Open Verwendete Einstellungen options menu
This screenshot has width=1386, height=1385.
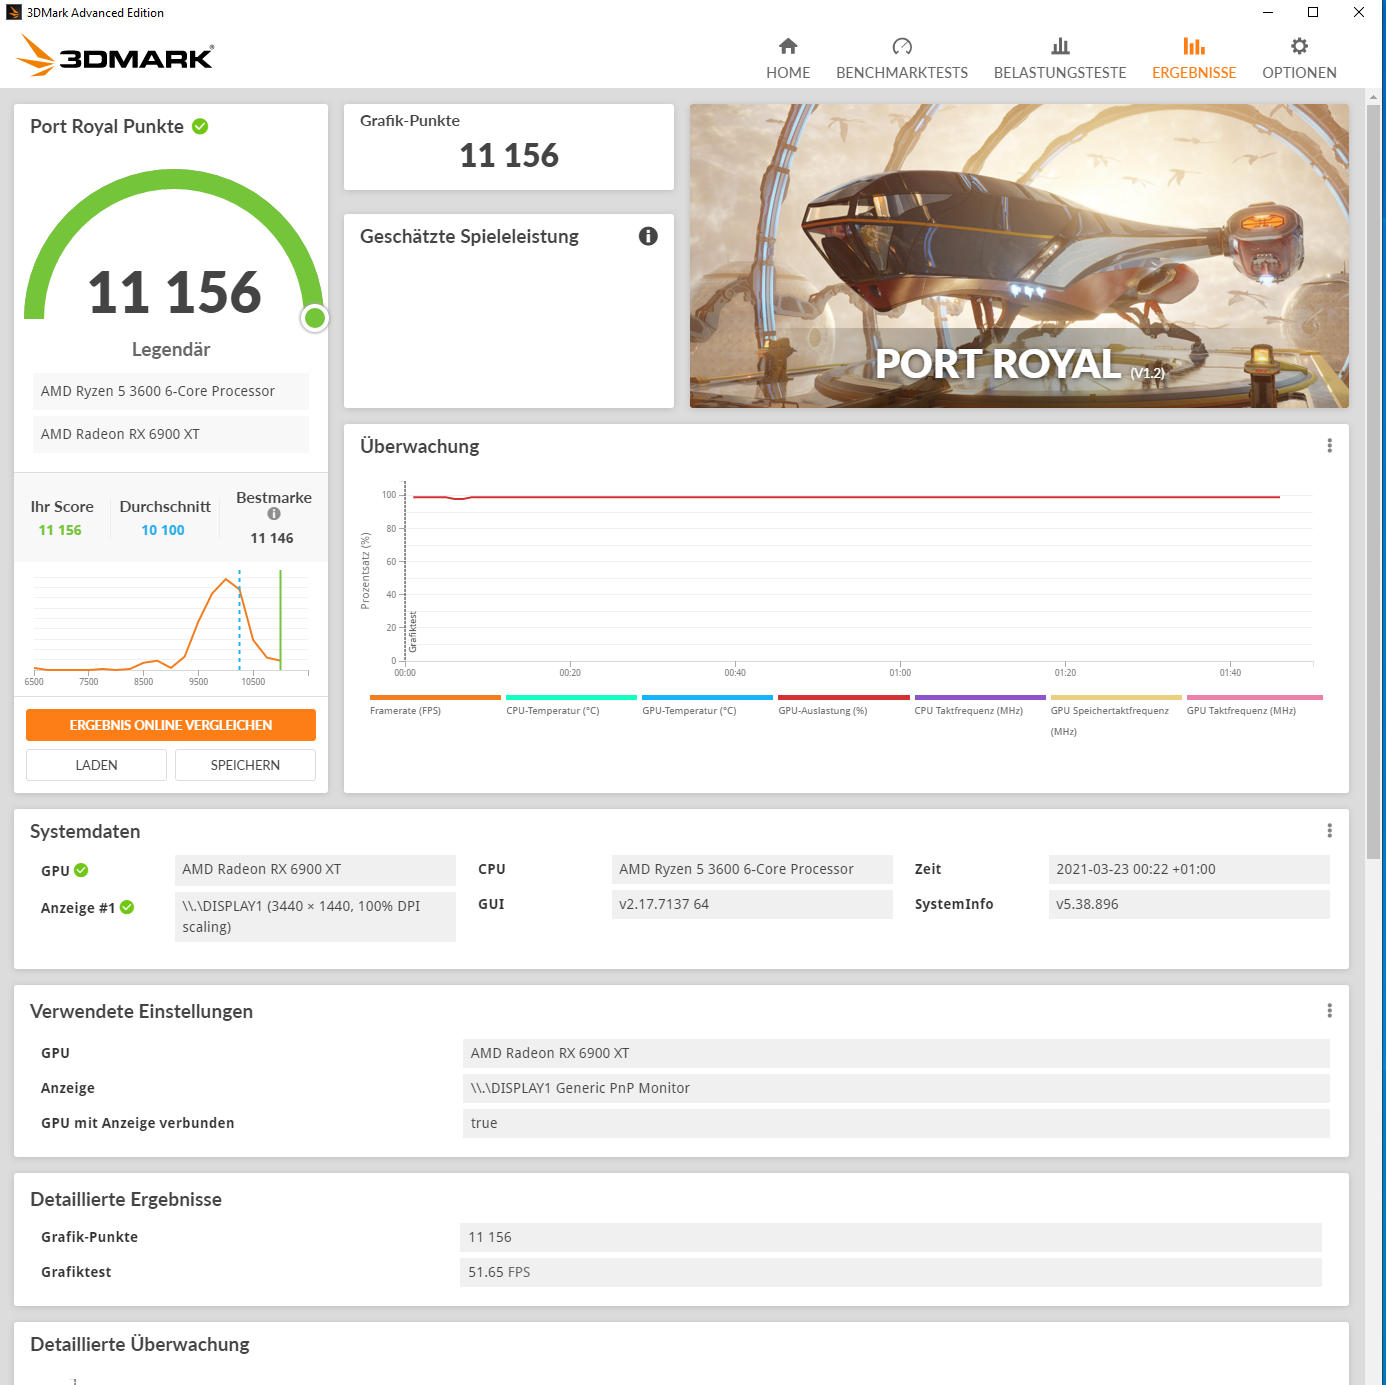coord(1329,1011)
